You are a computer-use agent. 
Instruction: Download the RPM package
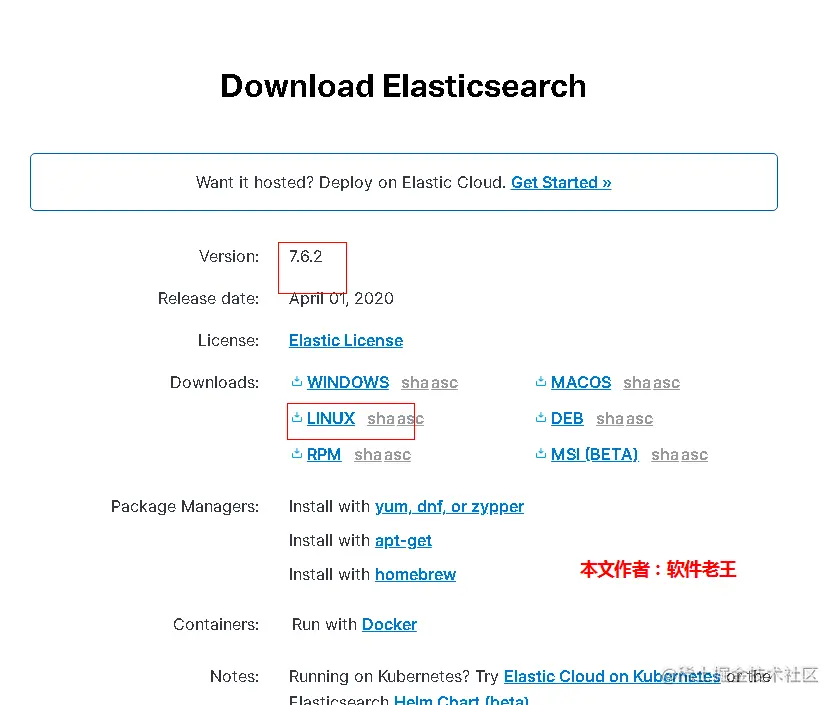pyautogui.click(x=324, y=455)
